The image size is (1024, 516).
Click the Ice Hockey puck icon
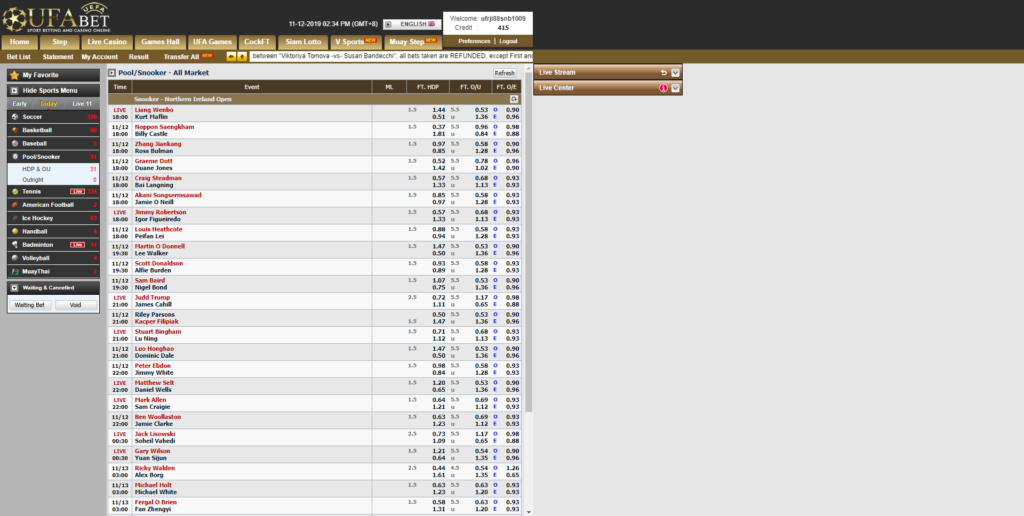tap(15, 218)
